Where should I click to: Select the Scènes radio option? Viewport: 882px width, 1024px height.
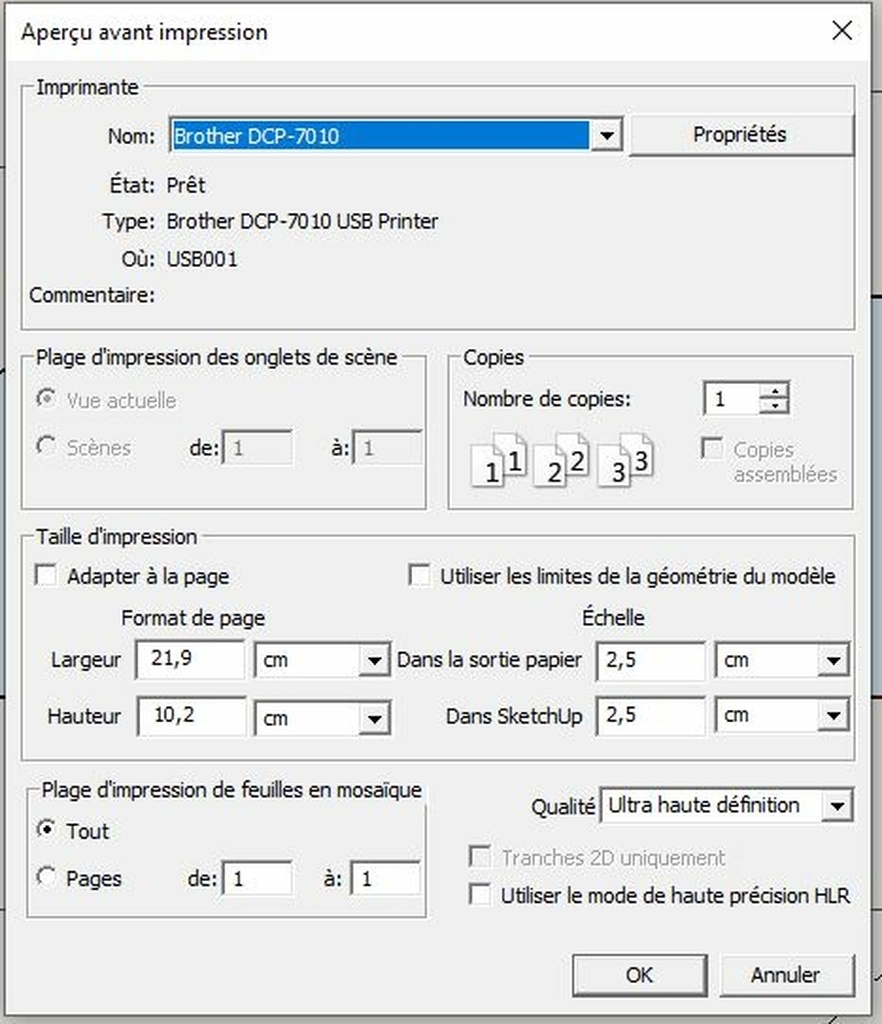[x=46, y=447]
